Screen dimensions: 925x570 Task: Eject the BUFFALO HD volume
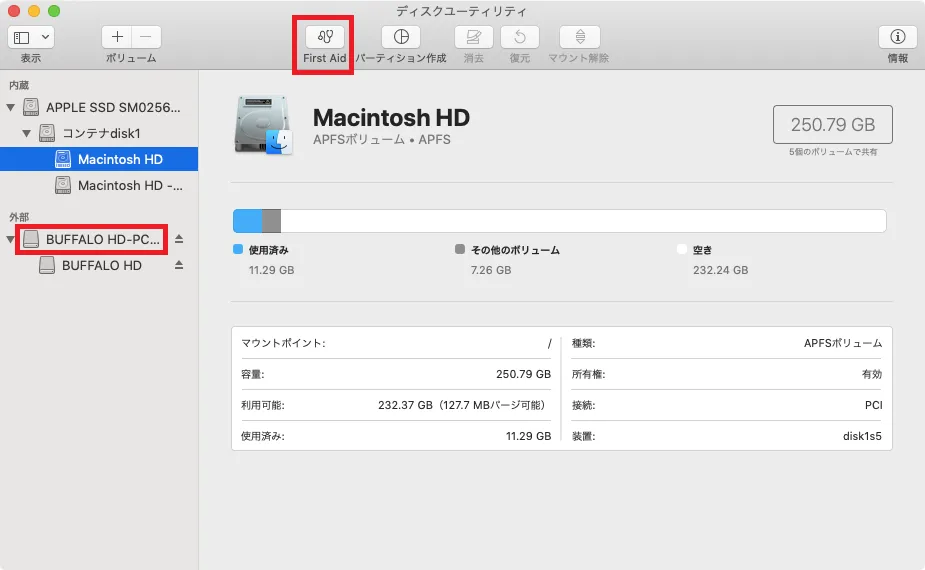pyautogui.click(x=179, y=265)
